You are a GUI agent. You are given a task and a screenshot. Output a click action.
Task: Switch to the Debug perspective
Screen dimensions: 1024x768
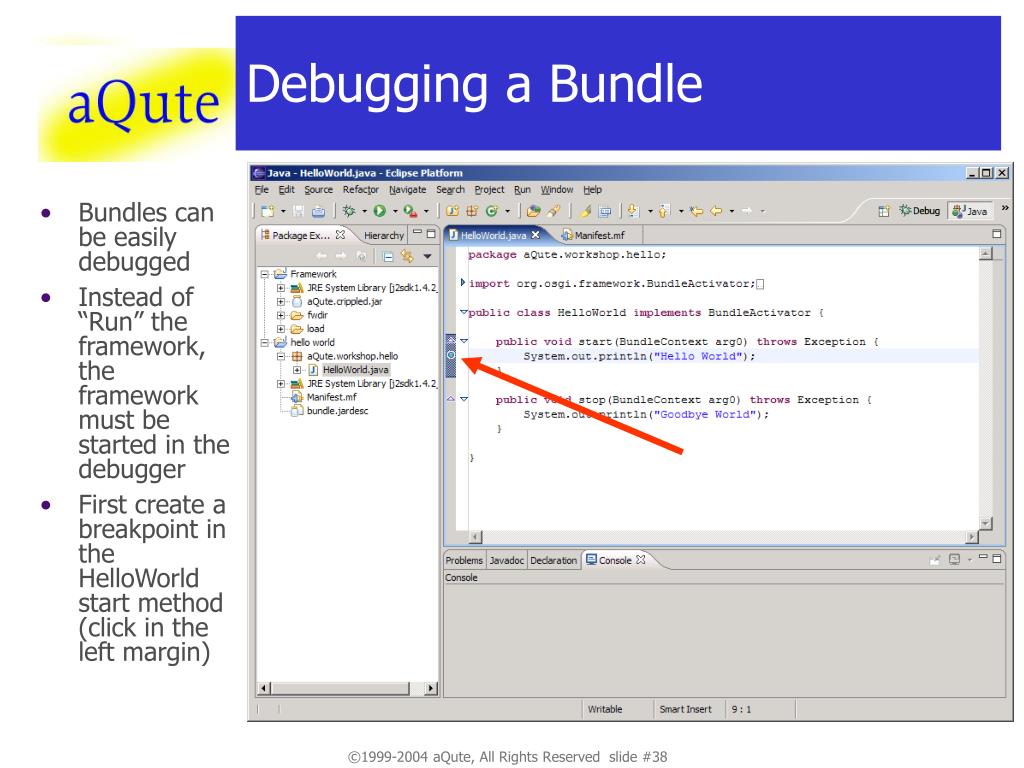(920, 210)
